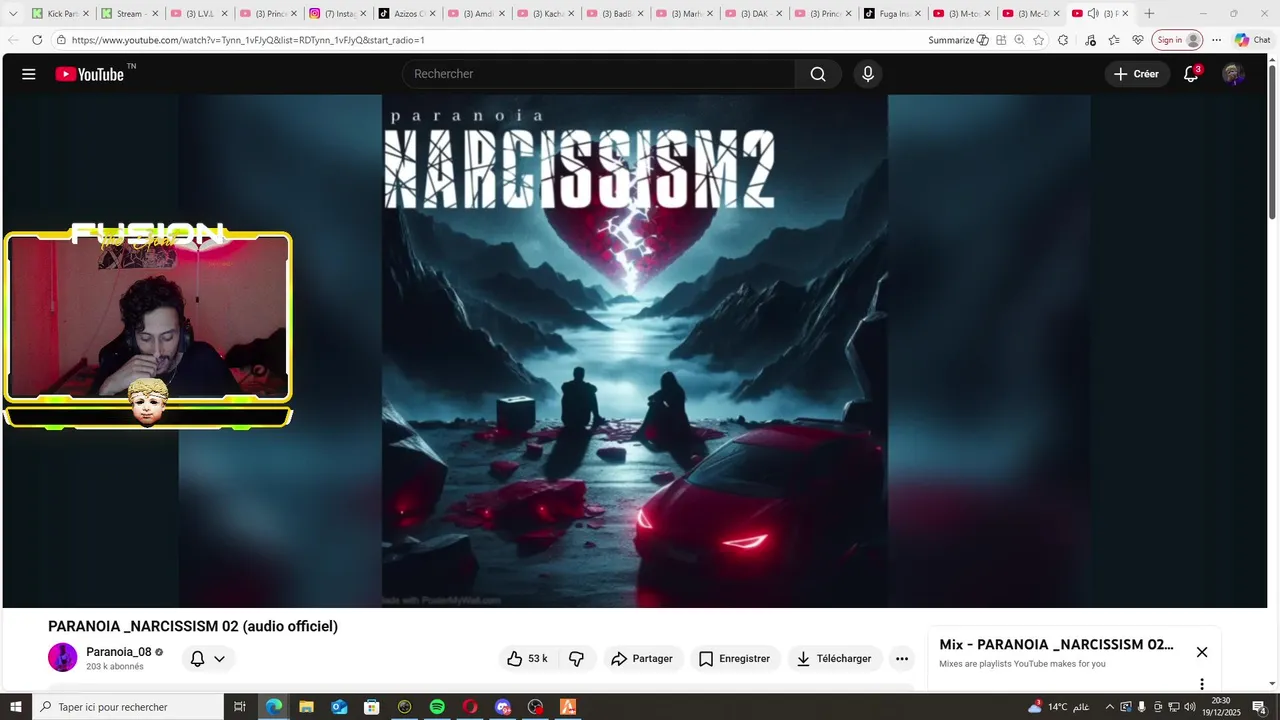
Task: Switch to the Instagram tab
Action: (x=335, y=14)
